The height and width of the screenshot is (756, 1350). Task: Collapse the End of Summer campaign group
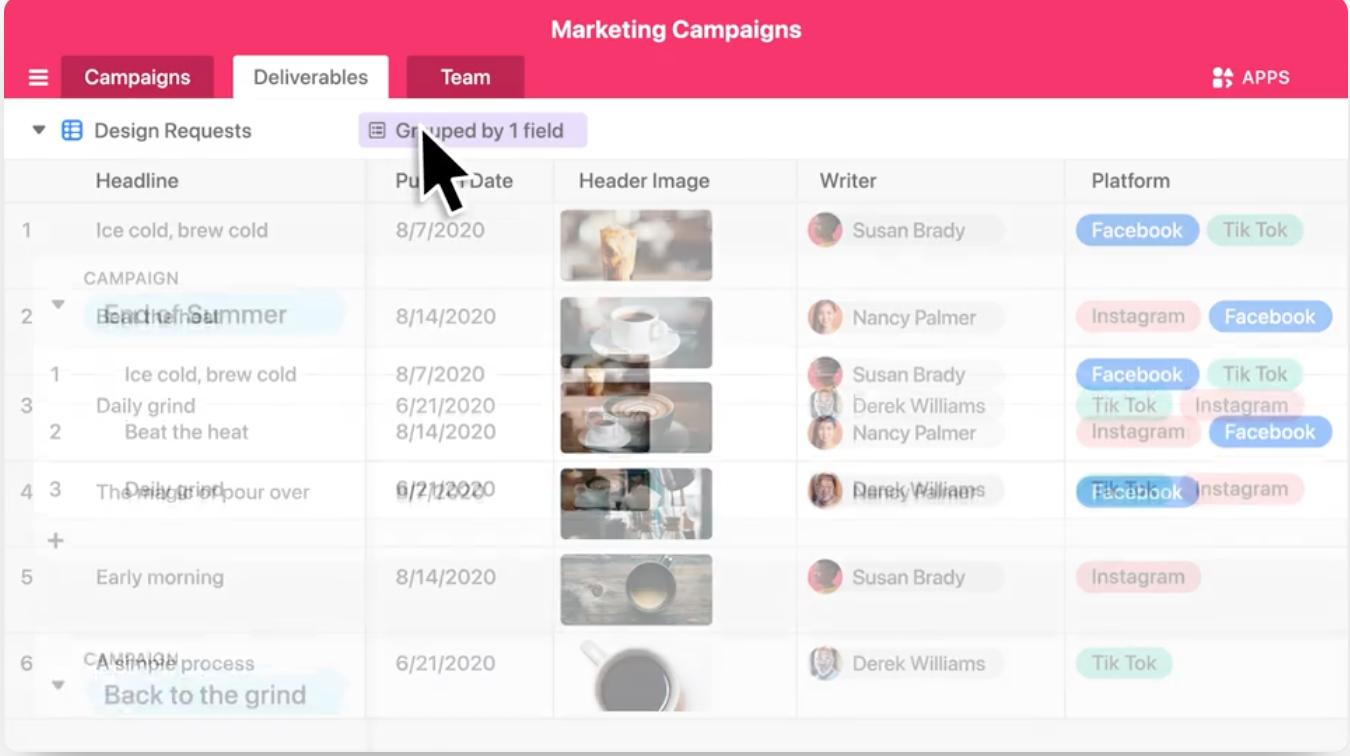(x=58, y=304)
